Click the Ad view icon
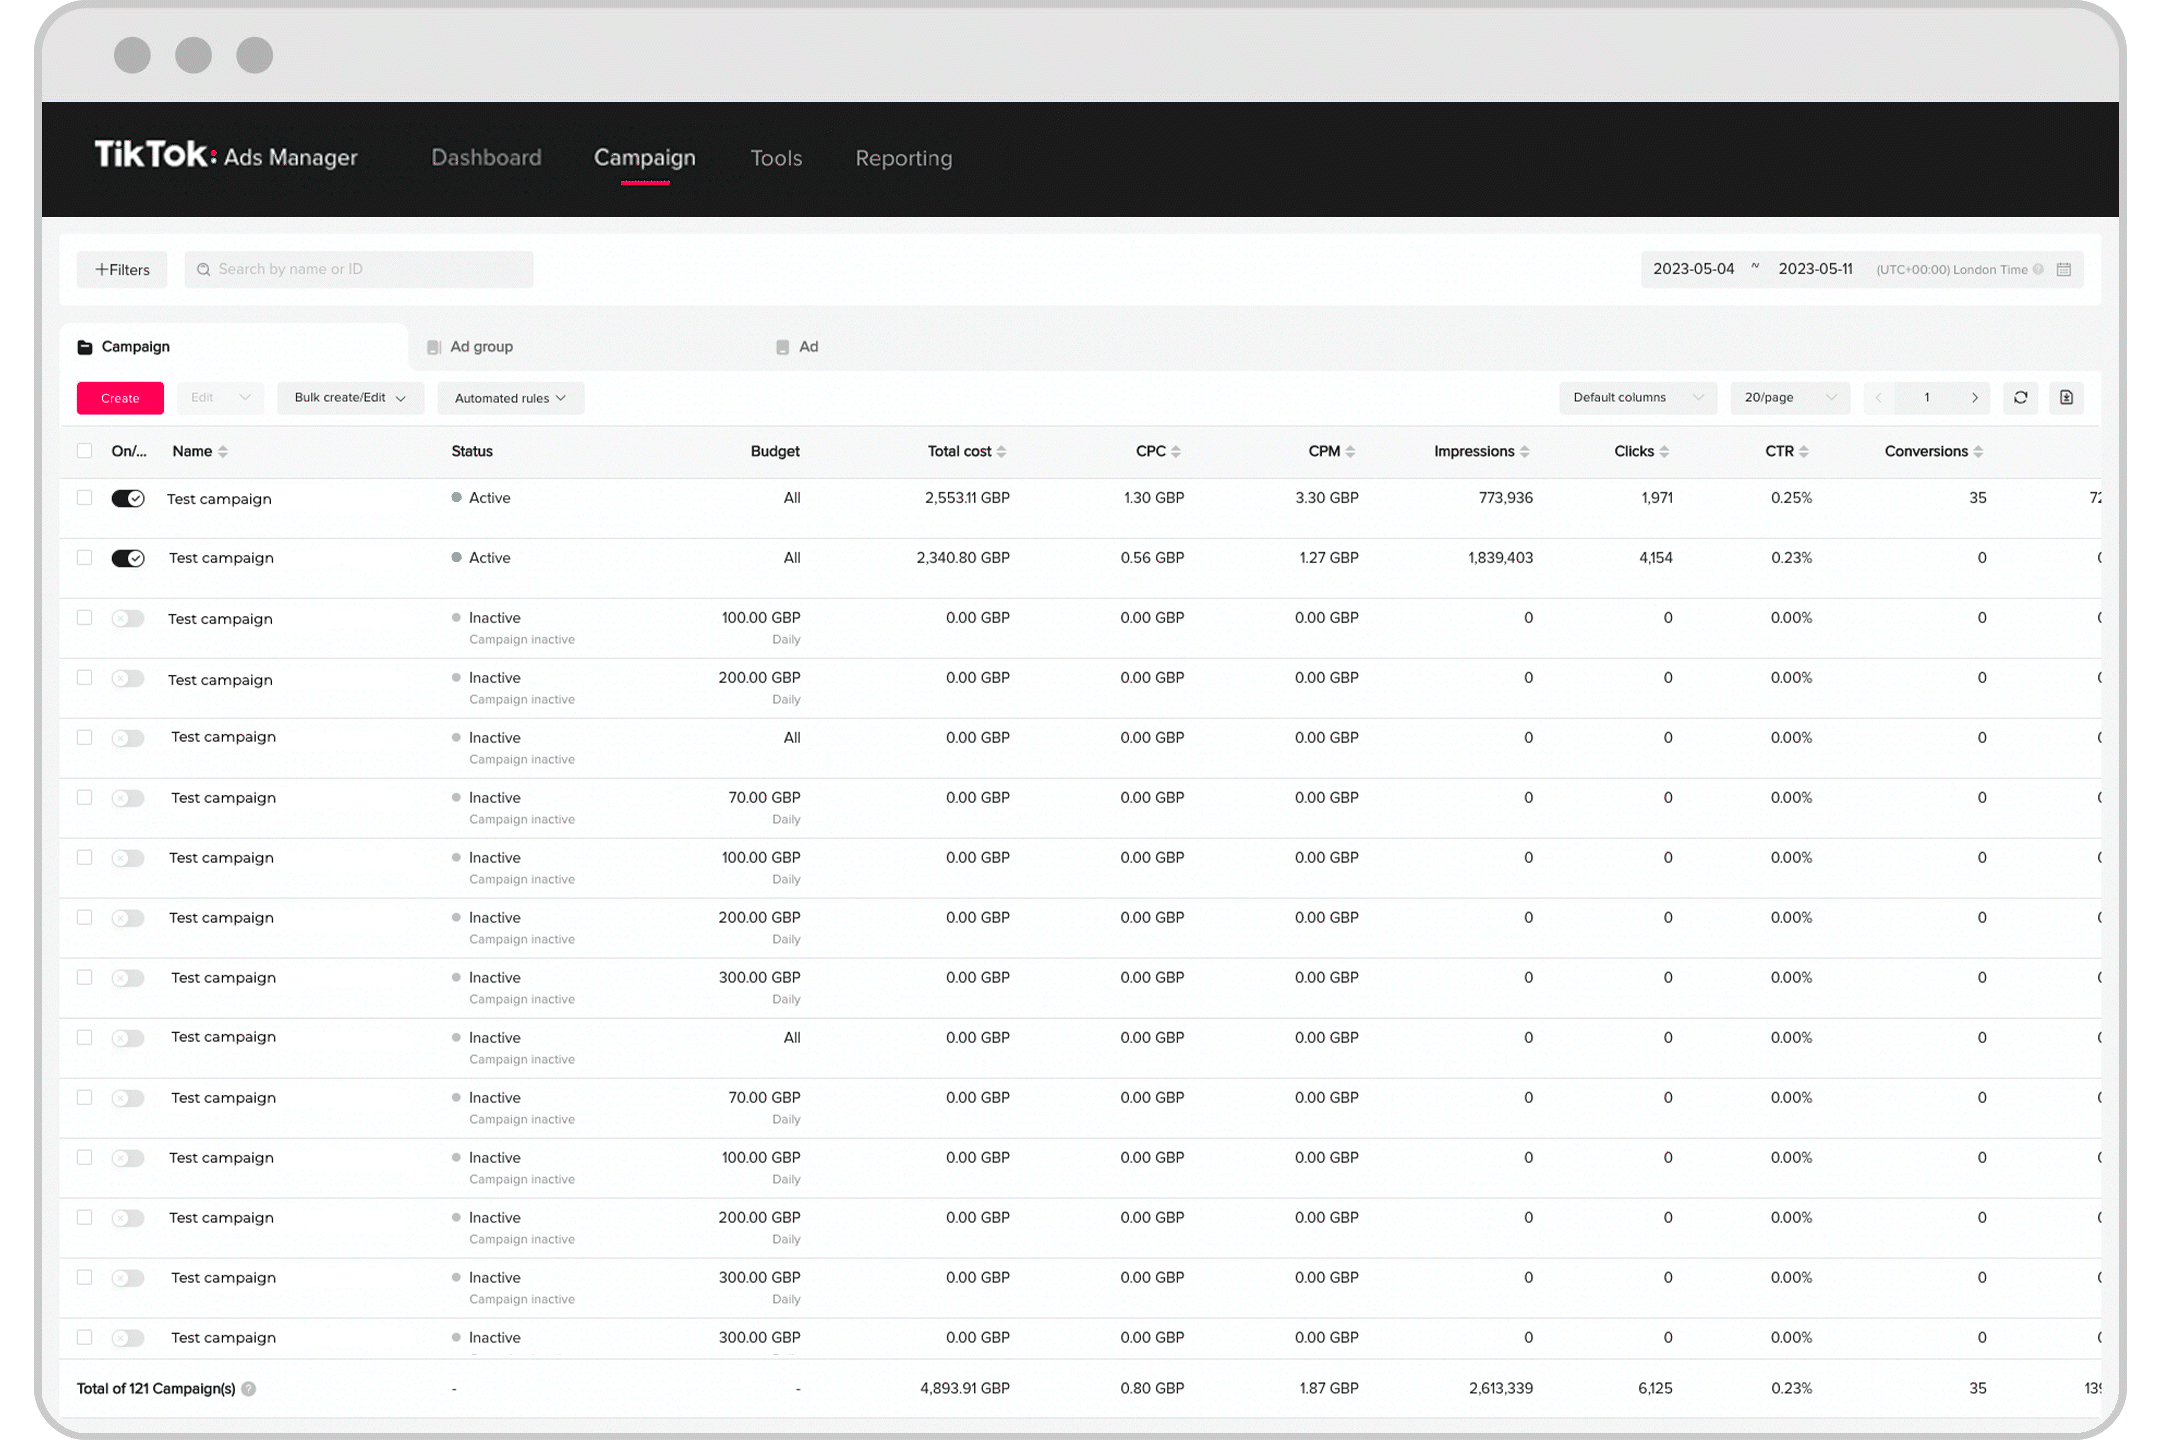 (781, 346)
